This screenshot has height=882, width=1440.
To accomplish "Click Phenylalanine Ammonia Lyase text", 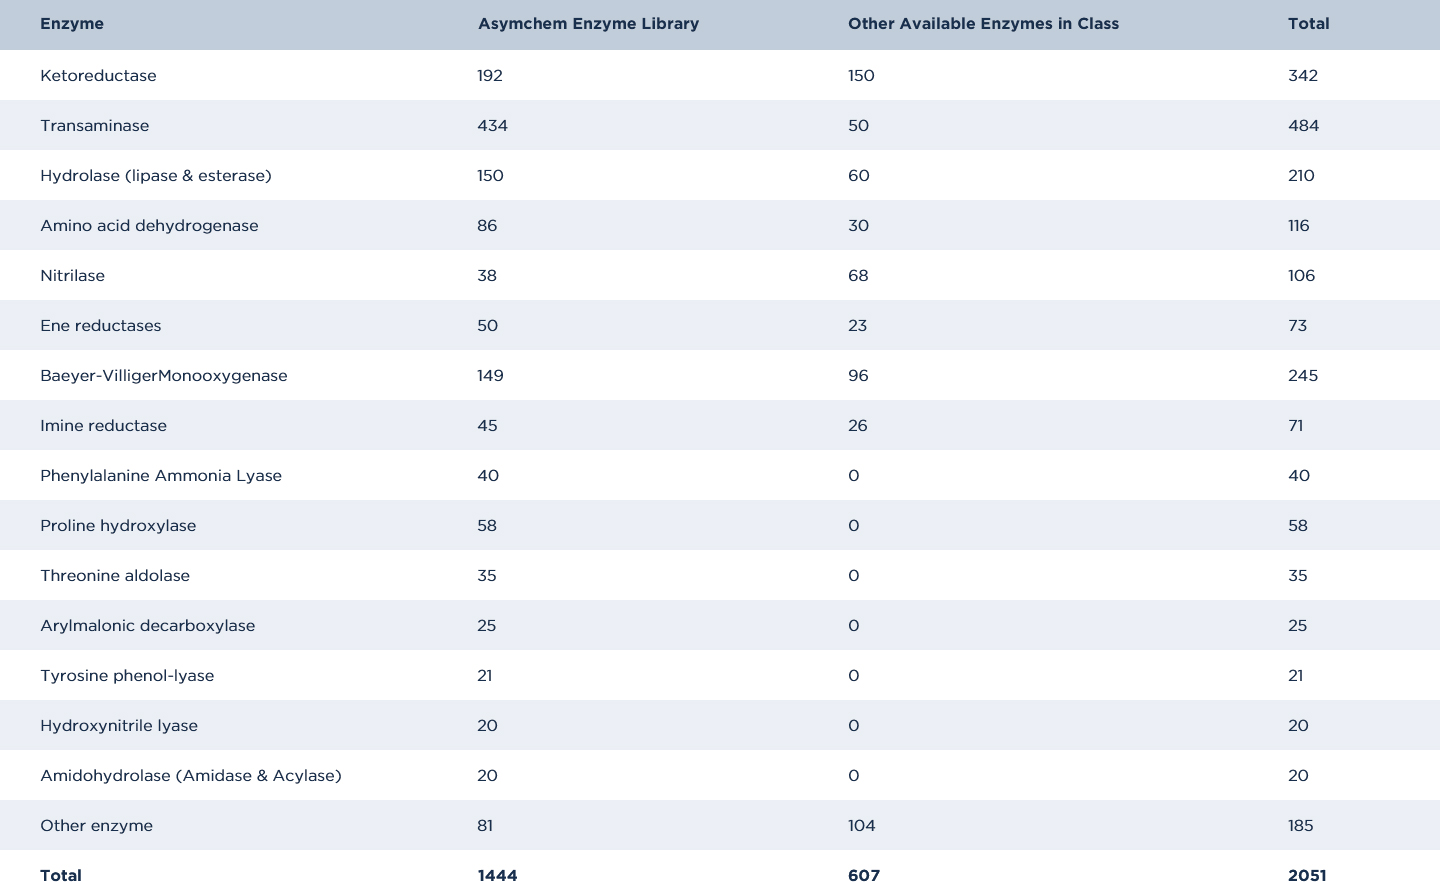I will pos(161,476).
